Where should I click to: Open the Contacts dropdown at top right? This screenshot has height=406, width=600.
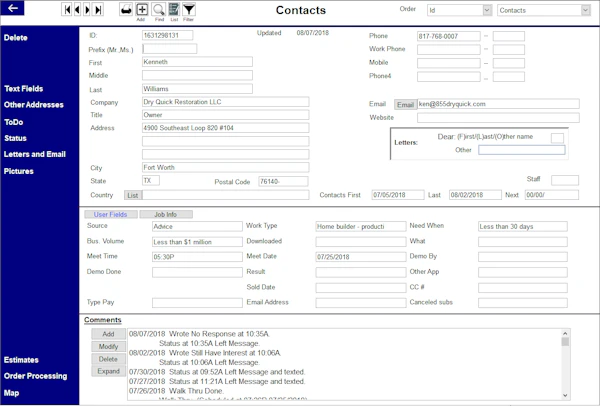click(585, 10)
